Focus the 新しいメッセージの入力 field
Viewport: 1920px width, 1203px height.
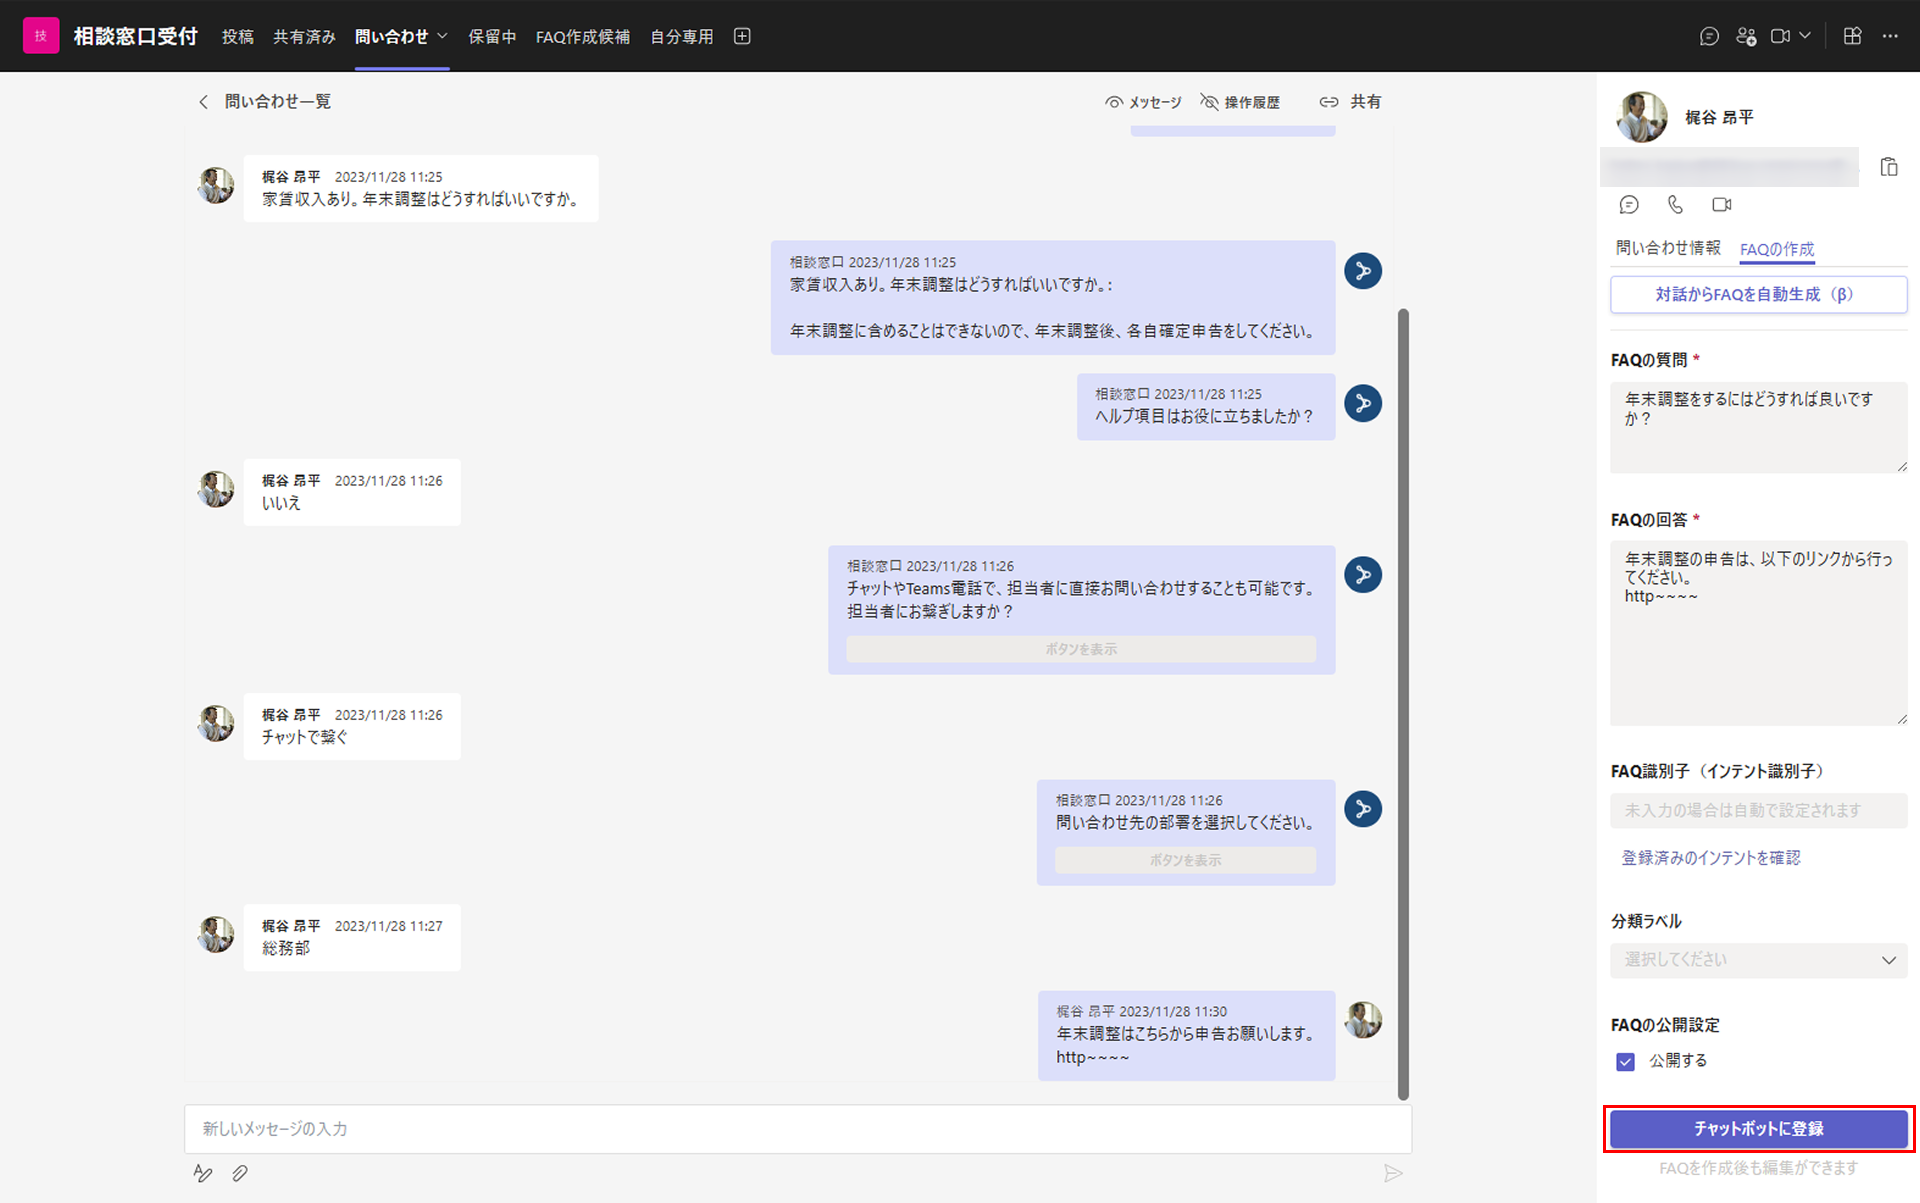click(798, 1129)
